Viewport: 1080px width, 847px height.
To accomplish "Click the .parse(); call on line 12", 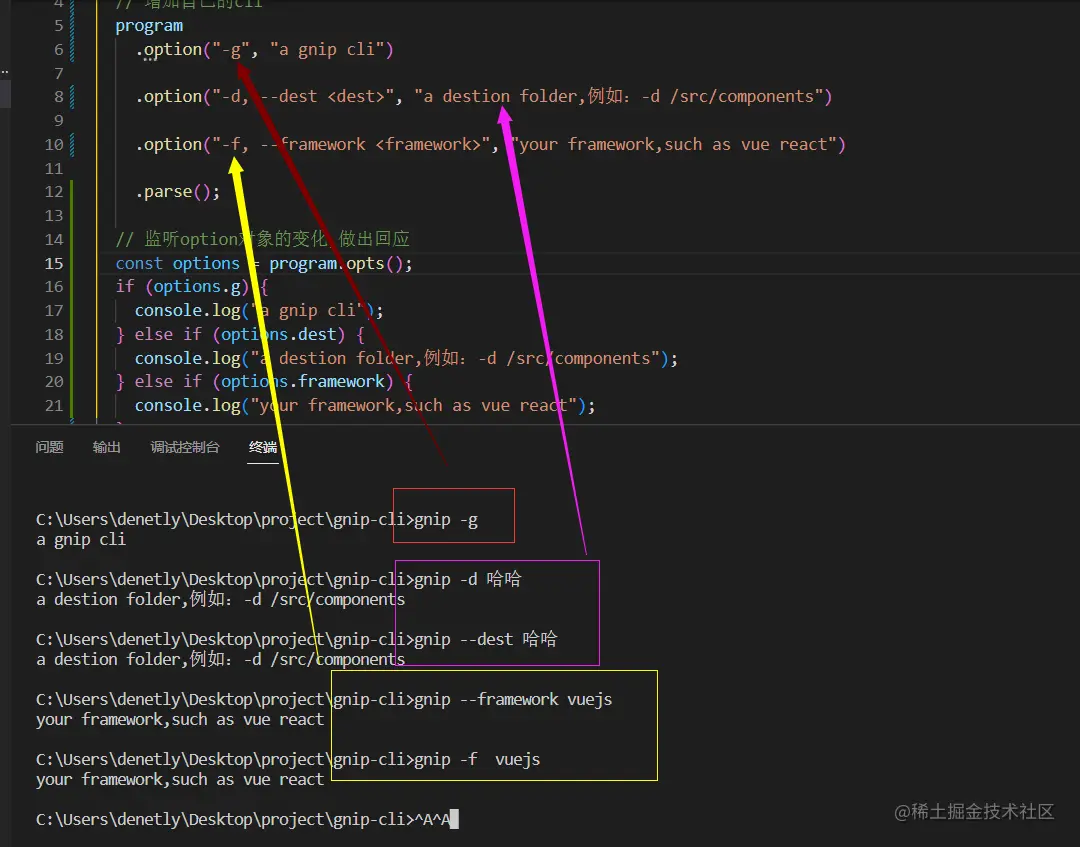I will pos(178,191).
